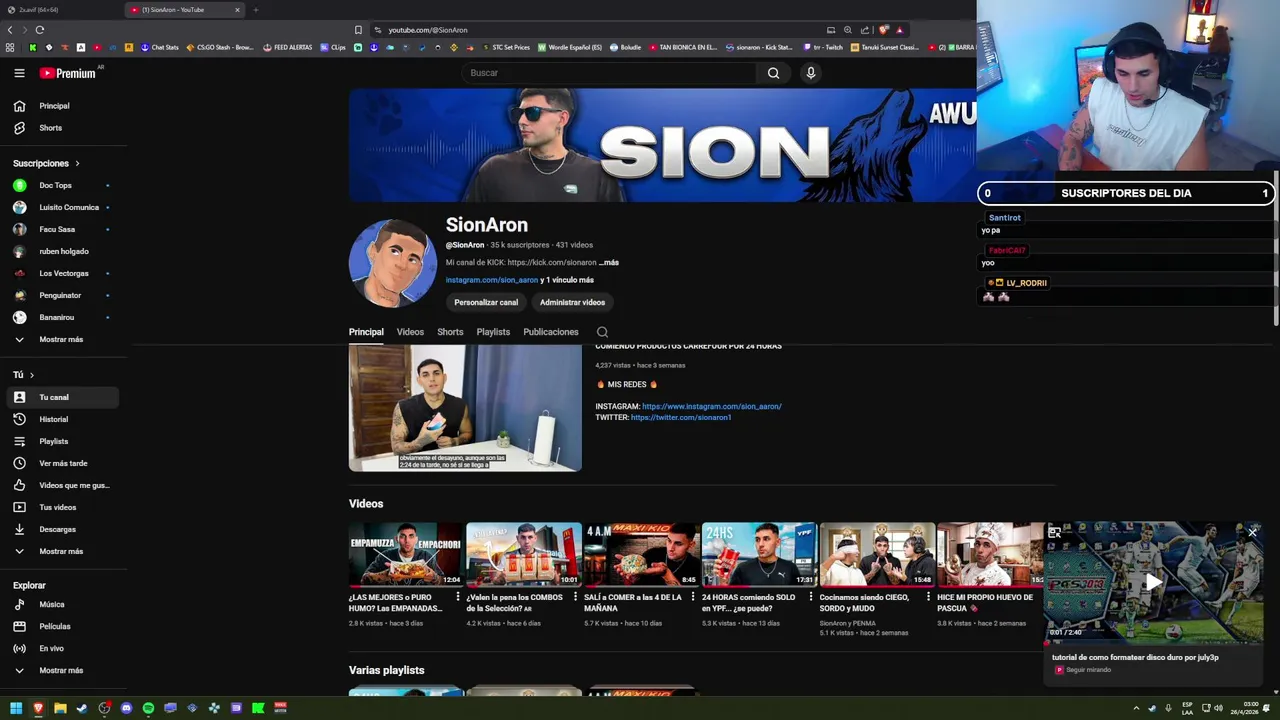1280x720 pixels.
Task: Open Spotify from the taskbar
Action: click(148, 708)
